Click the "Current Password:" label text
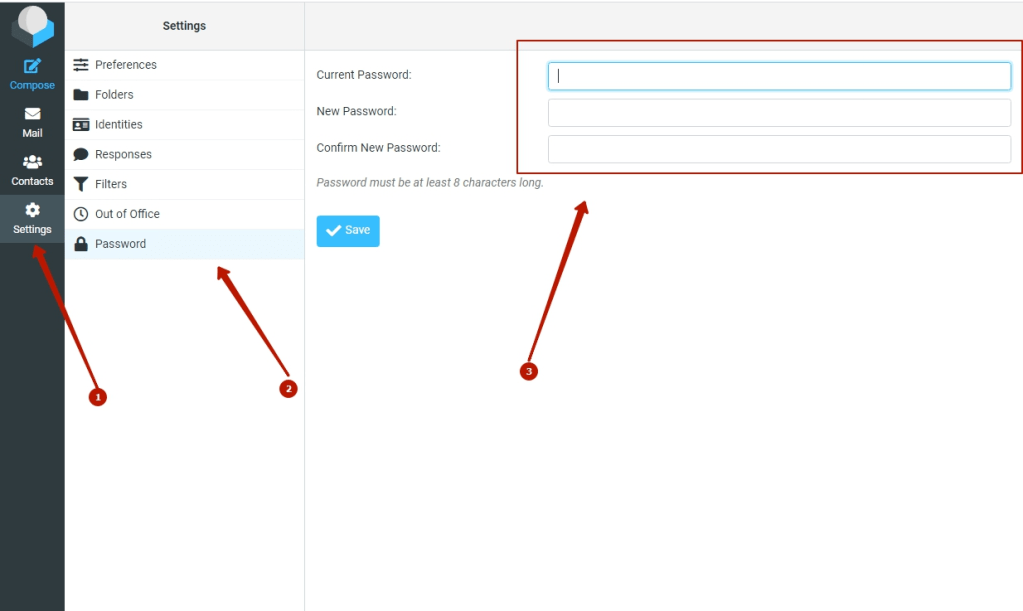 coord(364,75)
